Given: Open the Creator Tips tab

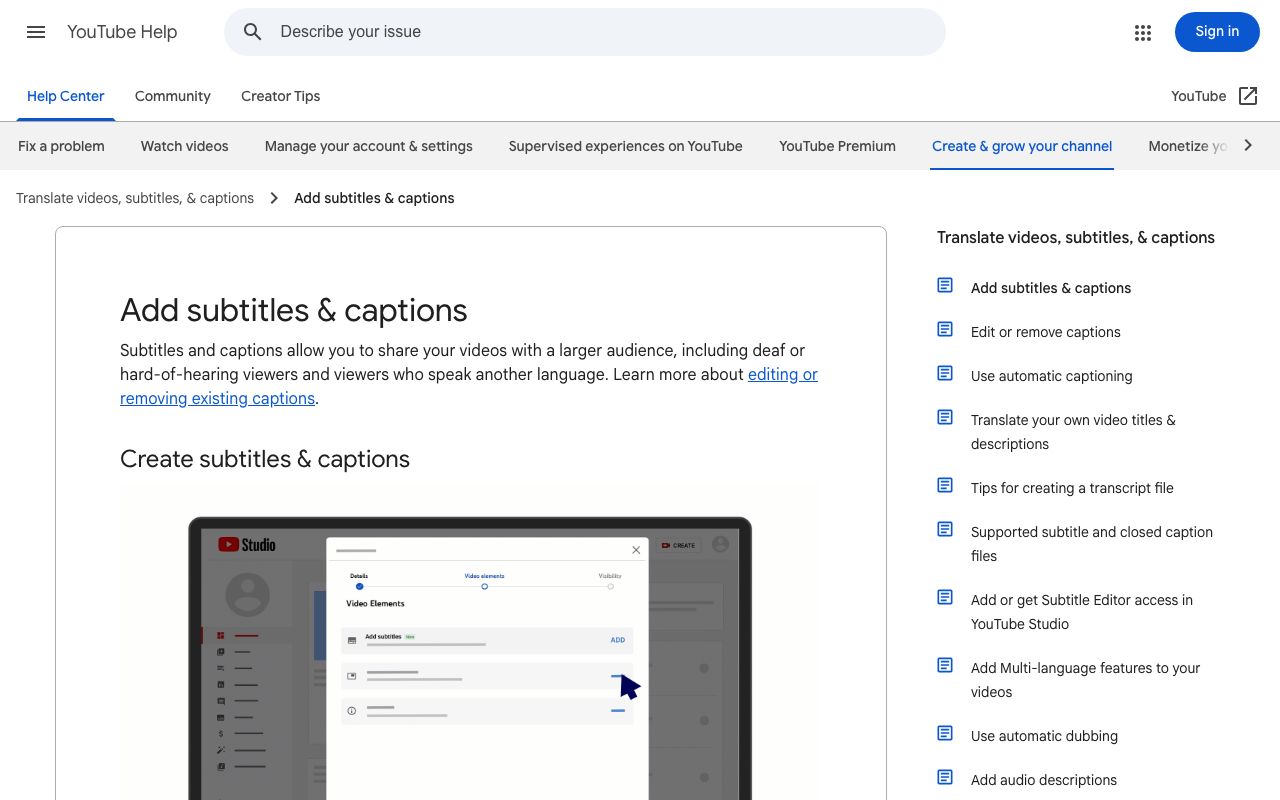Looking at the screenshot, I should click(x=281, y=96).
